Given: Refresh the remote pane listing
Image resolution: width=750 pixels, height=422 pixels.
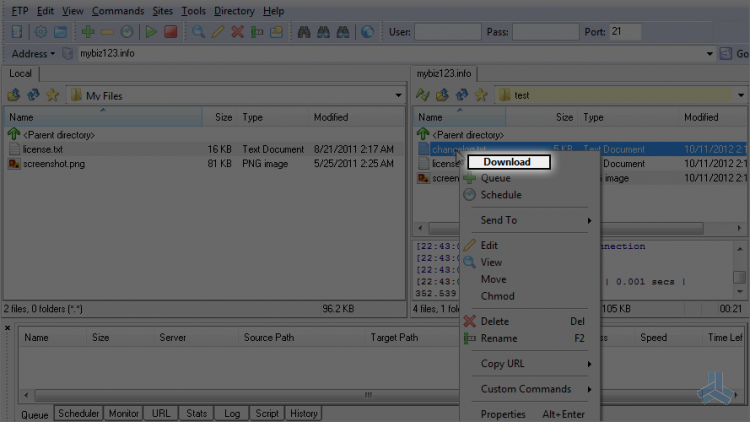Looking at the screenshot, I should click(x=462, y=95).
